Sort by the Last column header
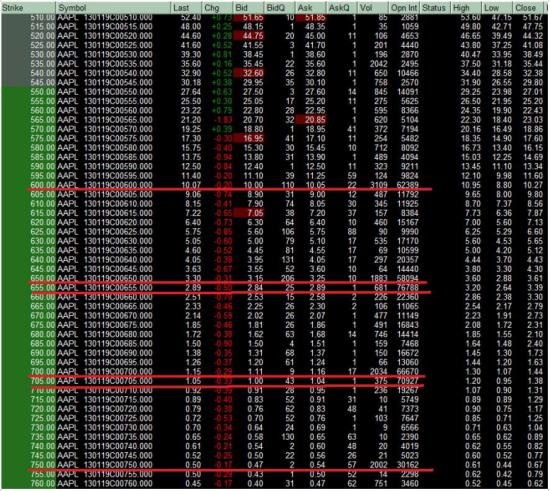The width and height of the screenshot is (550, 491). tap(187, 8)
